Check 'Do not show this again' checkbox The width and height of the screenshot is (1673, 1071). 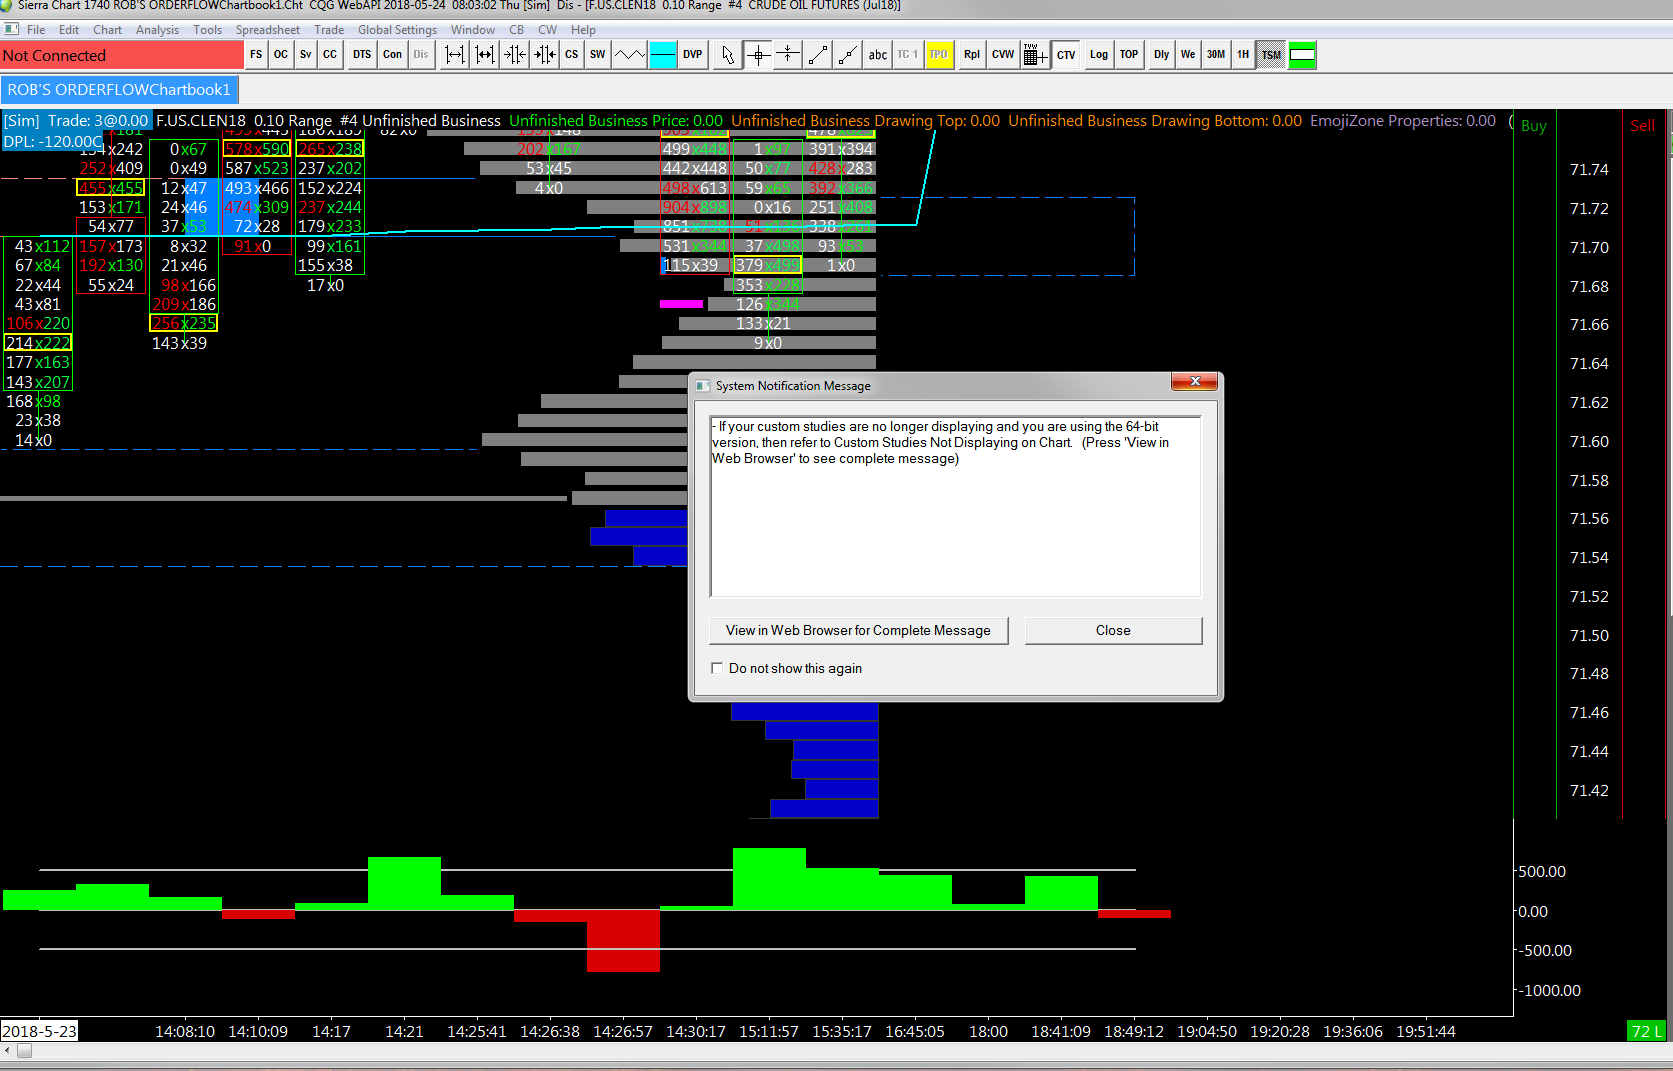click(717, 668)
